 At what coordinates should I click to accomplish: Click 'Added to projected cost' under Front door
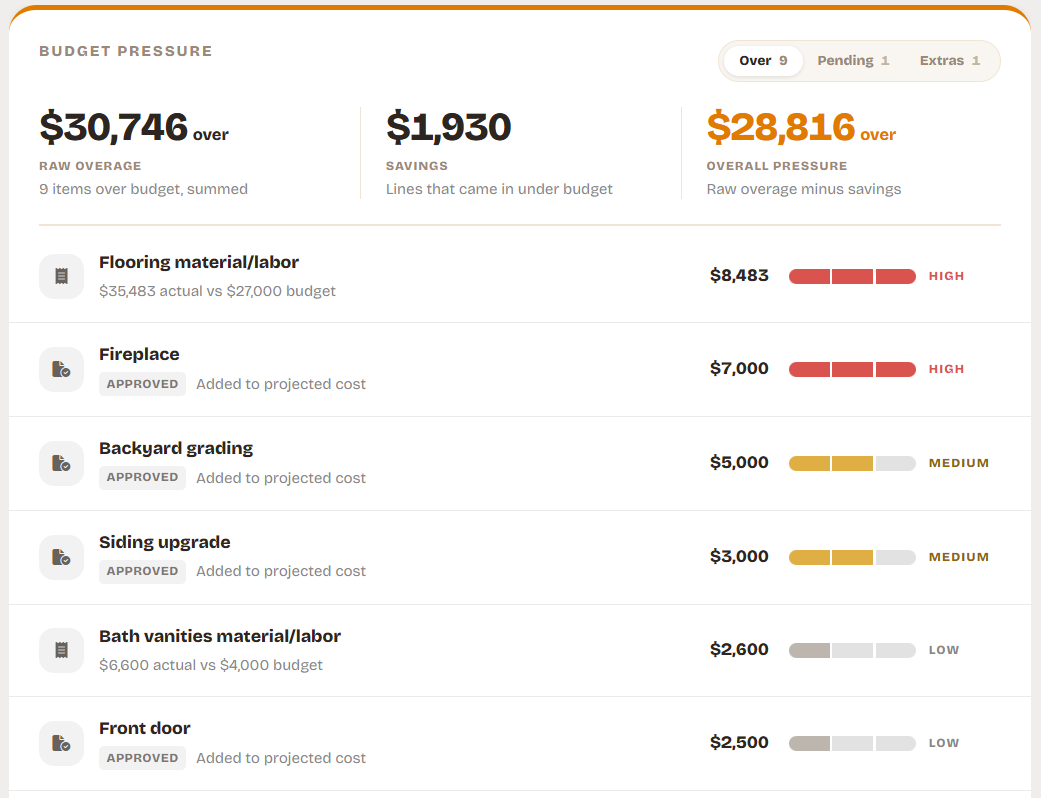coord(281,758)
